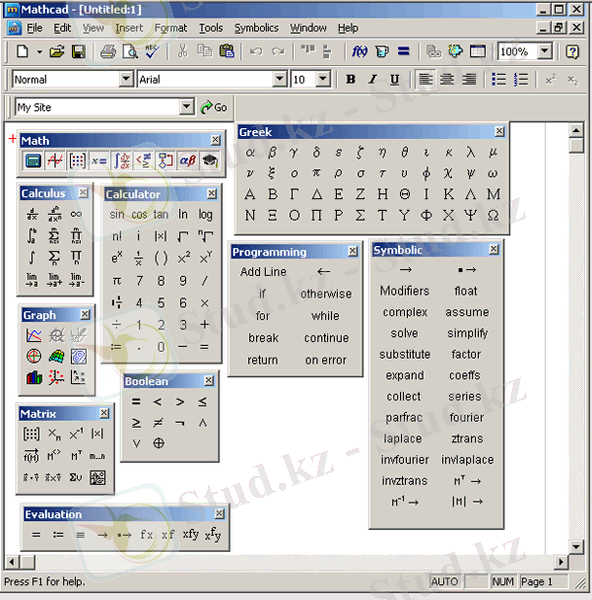The height and width of the screenshot is (600, 592).
Task: Click the Greek symbol toolbar button in Math palette
Action: (x=188, y=161)
